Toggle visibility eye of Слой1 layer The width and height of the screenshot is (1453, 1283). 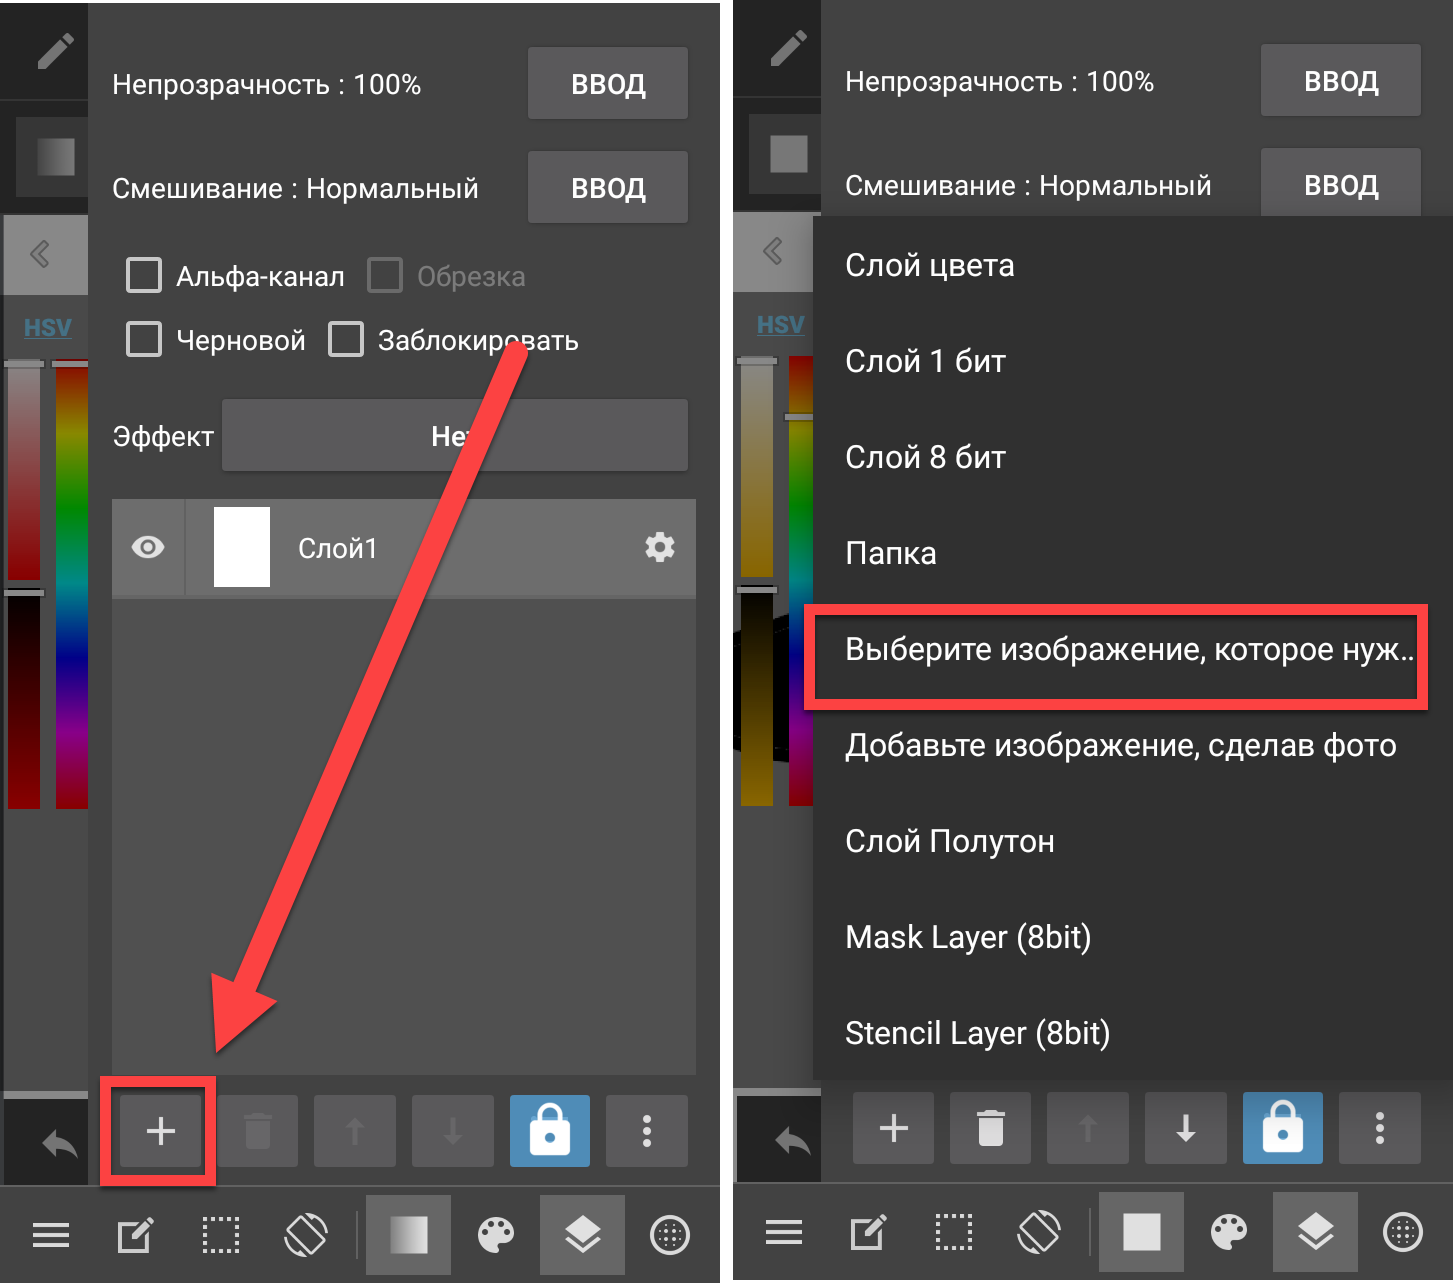[148, 547]
